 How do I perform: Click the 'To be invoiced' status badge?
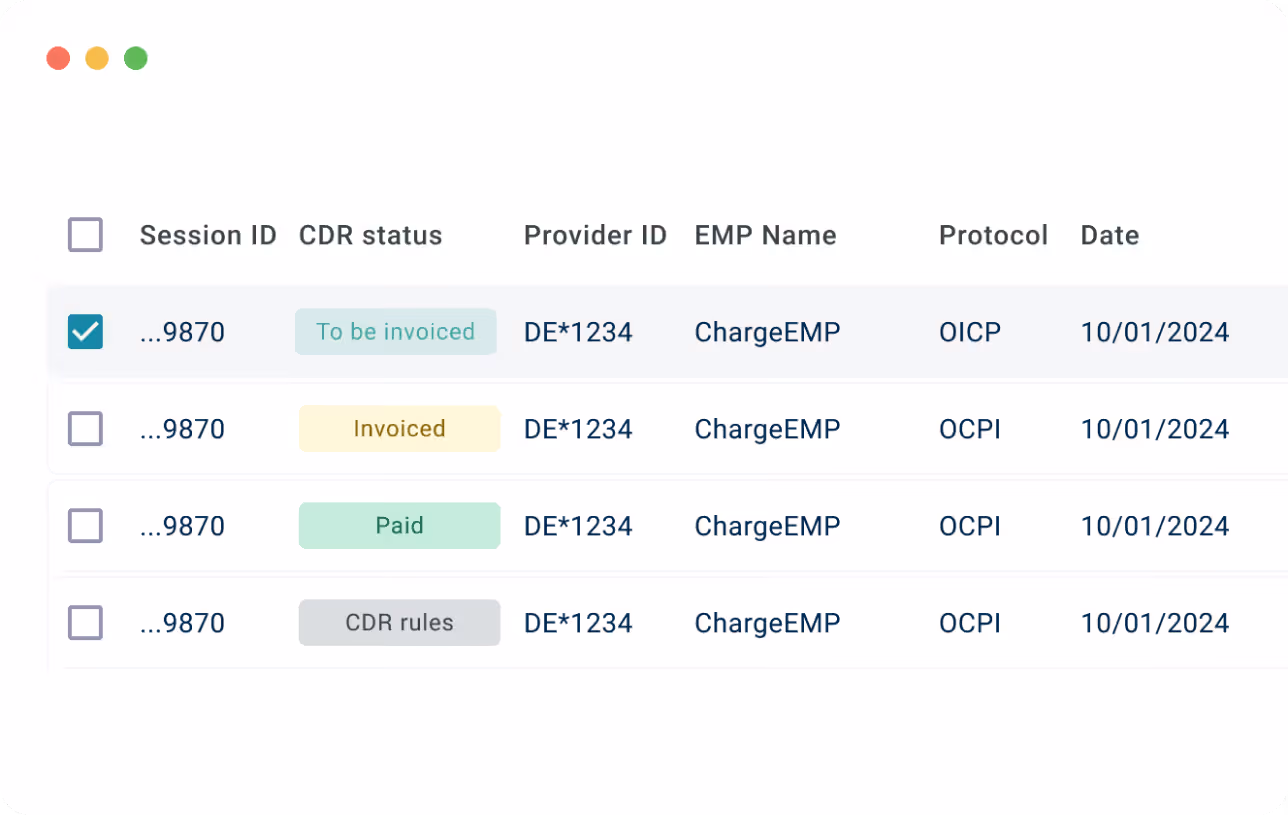click(x=395, y=331)
